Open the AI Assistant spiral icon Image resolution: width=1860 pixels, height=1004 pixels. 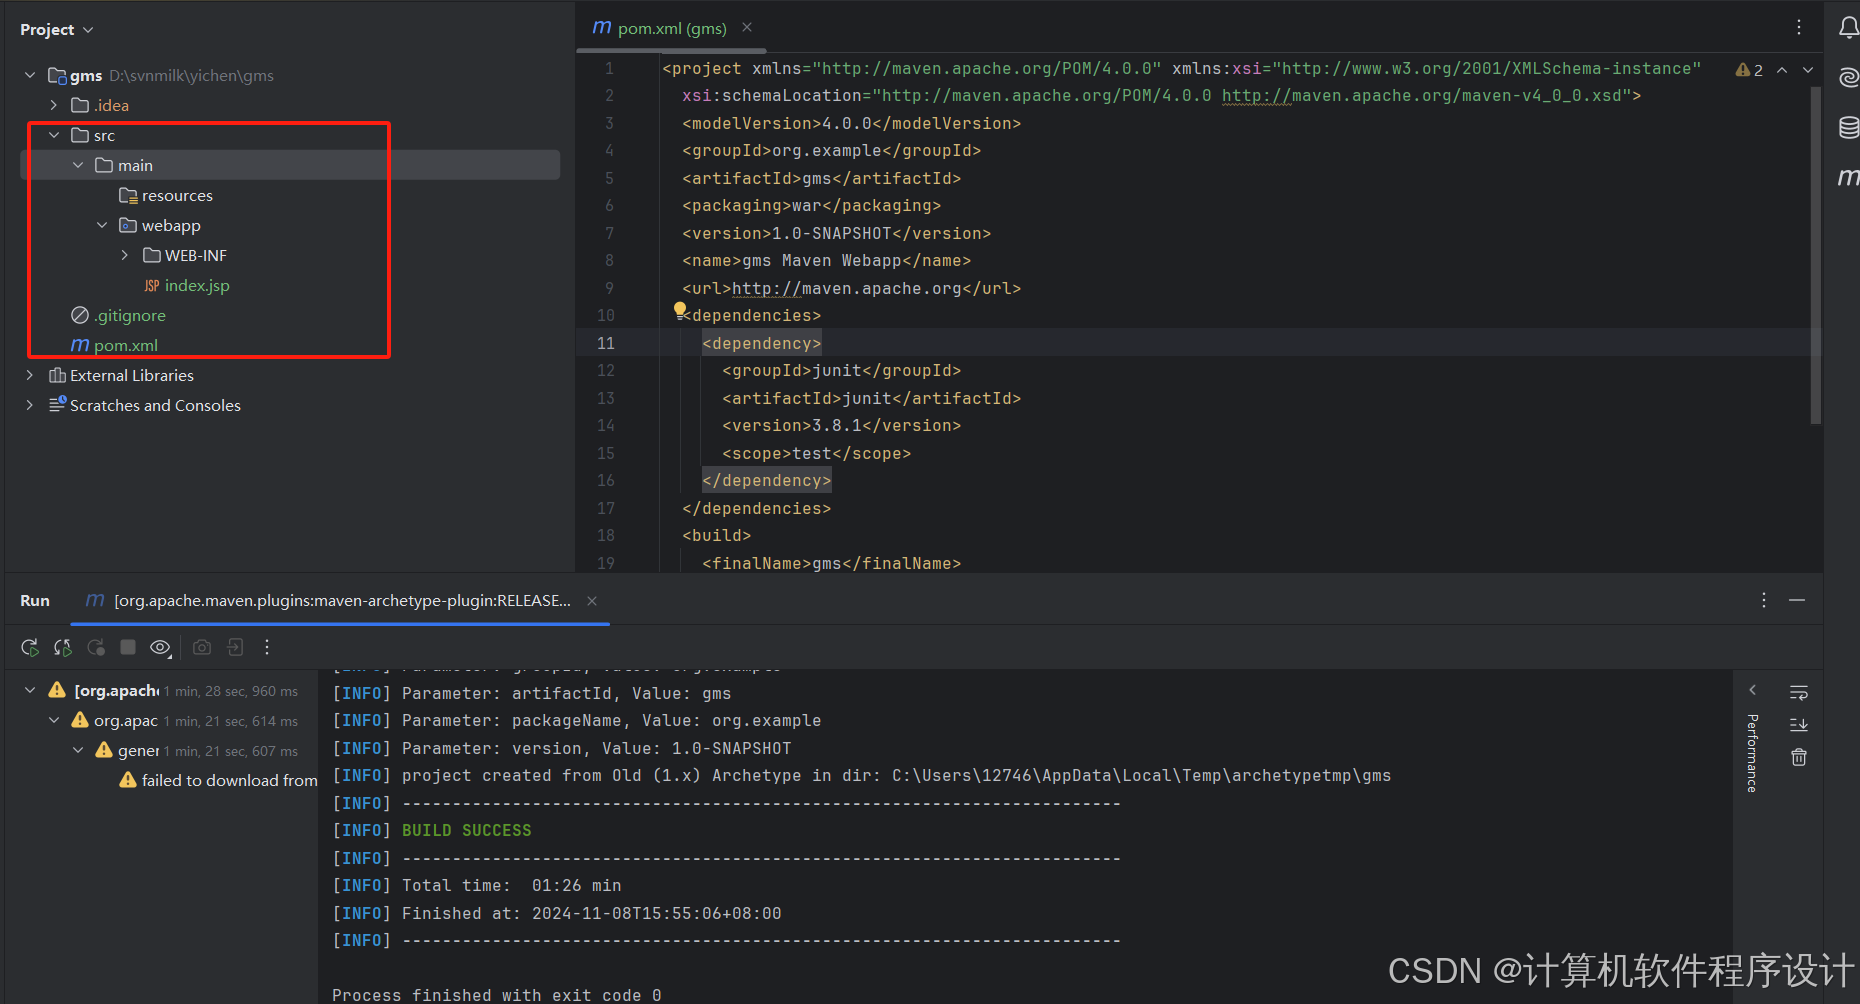coord(1848,76)
